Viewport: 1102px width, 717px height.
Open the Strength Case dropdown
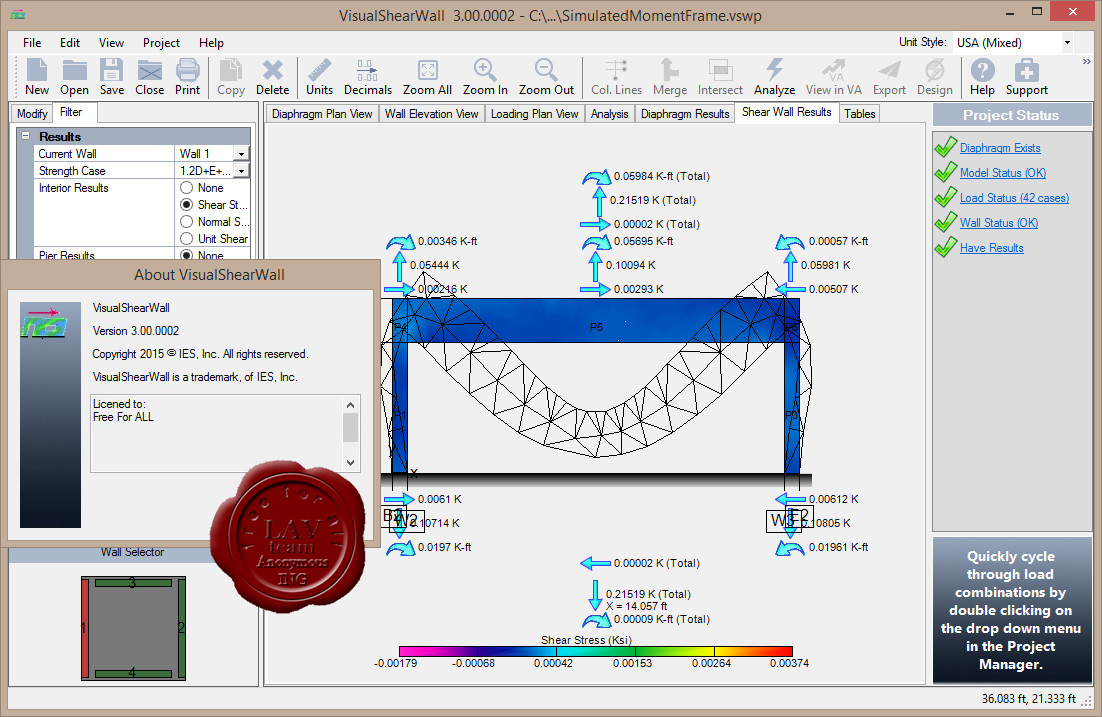coord(242,171)
